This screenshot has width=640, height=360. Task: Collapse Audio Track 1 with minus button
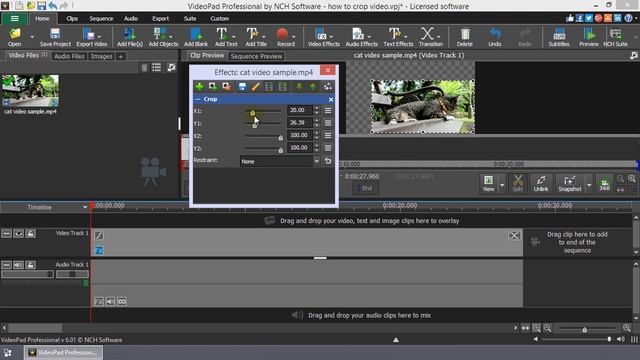click(x=7, y=265)
